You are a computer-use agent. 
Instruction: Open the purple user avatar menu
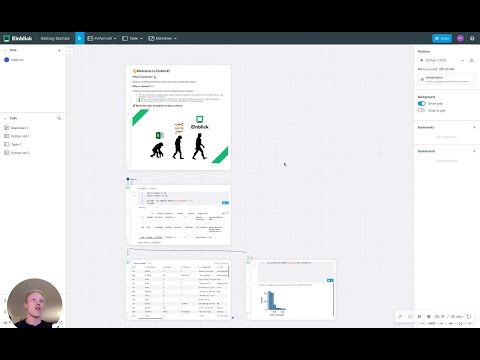click(x=460, y=38)
